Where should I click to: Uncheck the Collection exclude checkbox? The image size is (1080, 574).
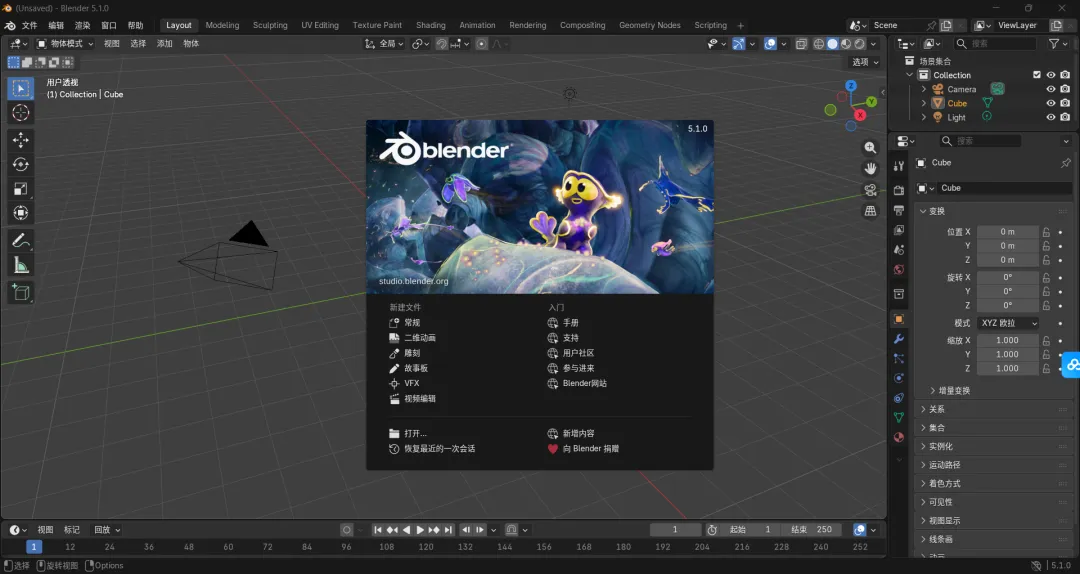(x=1037, y=75)
